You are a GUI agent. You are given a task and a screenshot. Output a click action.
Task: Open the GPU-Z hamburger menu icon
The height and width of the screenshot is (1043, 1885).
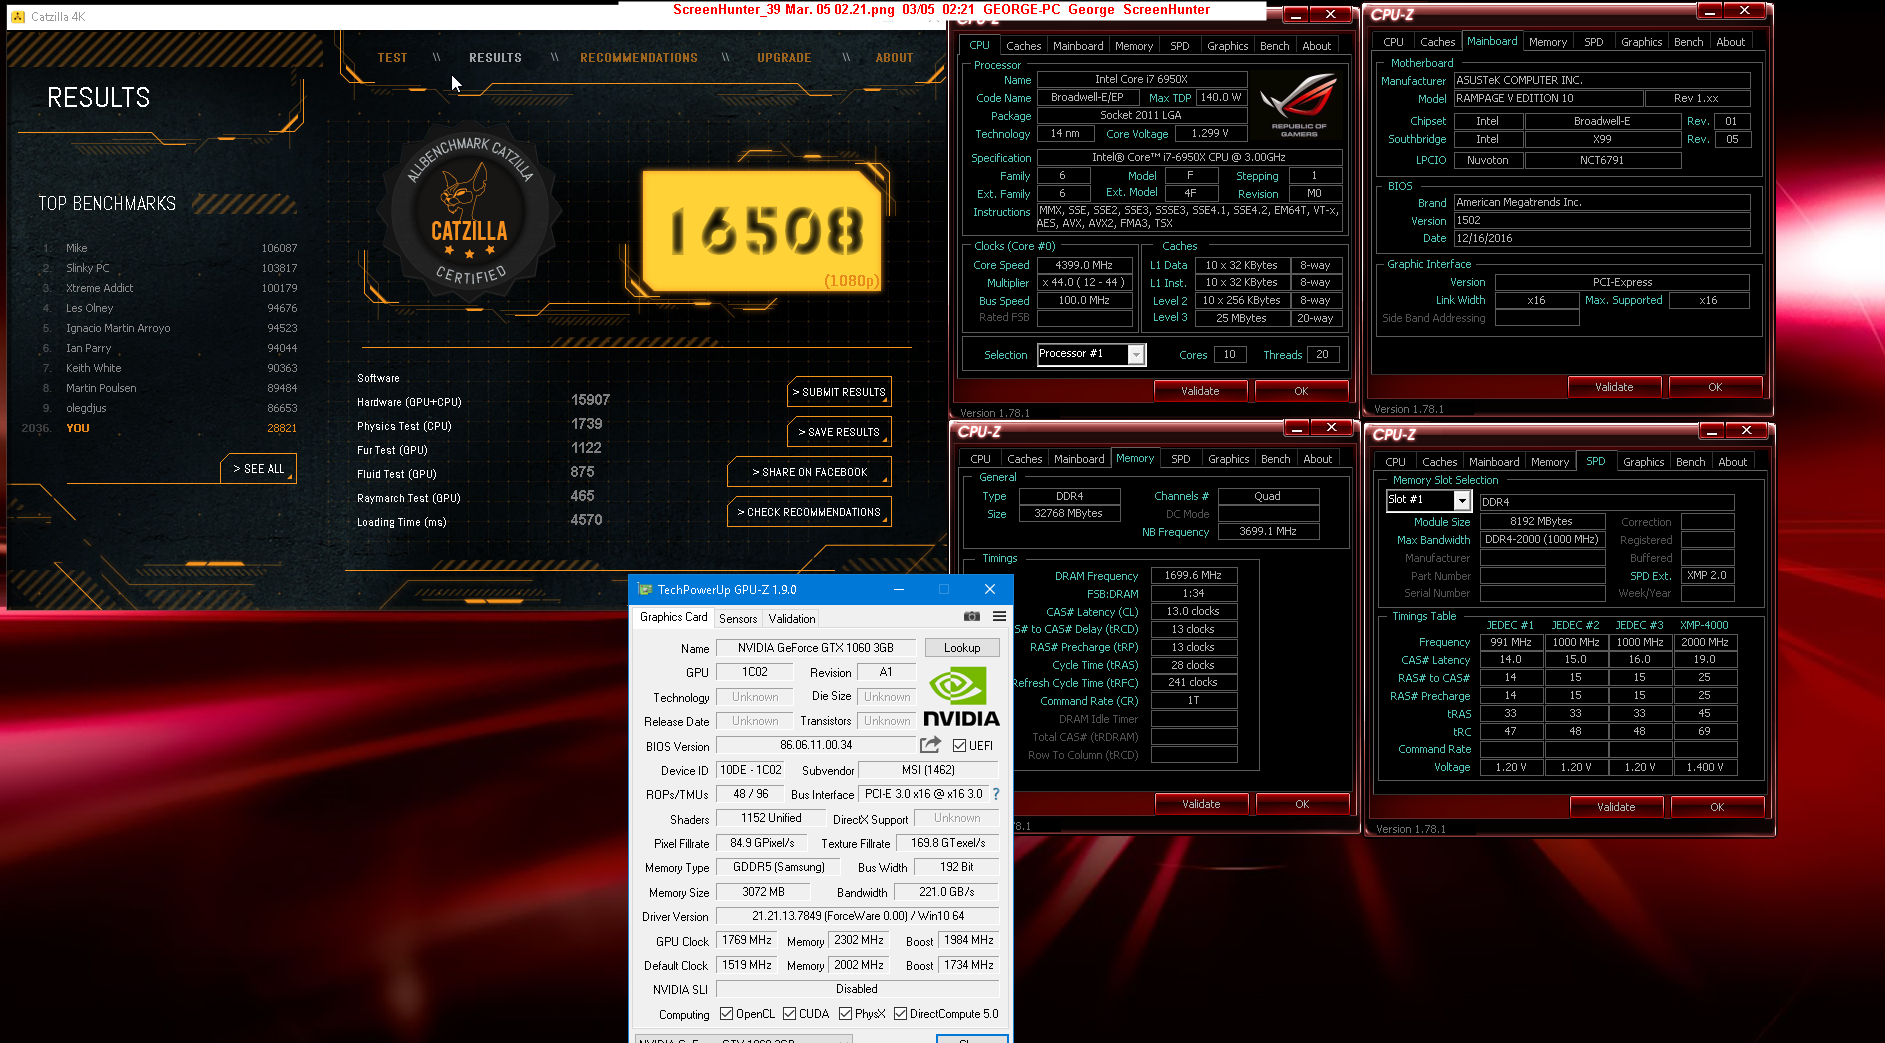coord(999,617)
